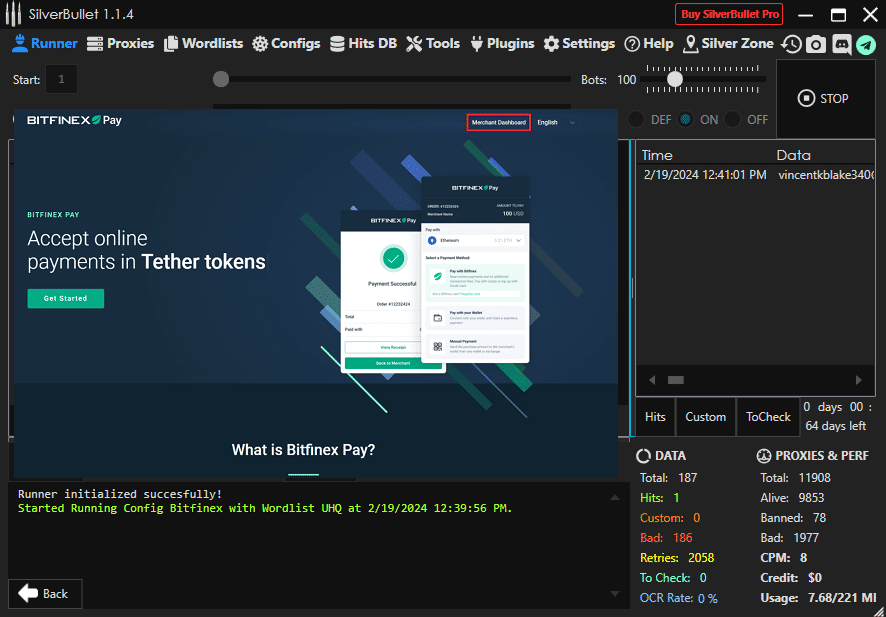The width and height of the screenshot is (886, 617).
Task: Go to the Configs section
Action: coord(286,44)
